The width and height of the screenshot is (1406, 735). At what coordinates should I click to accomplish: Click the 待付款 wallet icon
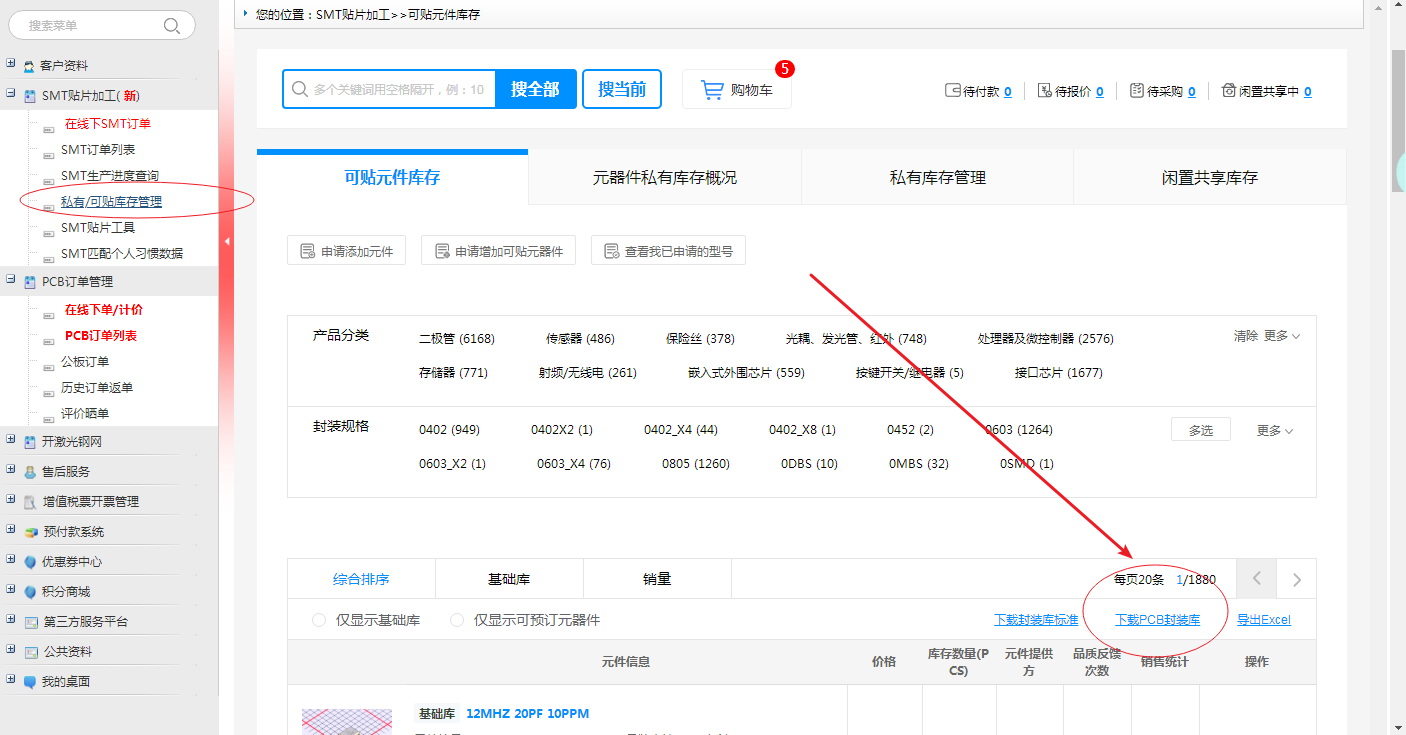pyautogui.click(x=952, y=91)
